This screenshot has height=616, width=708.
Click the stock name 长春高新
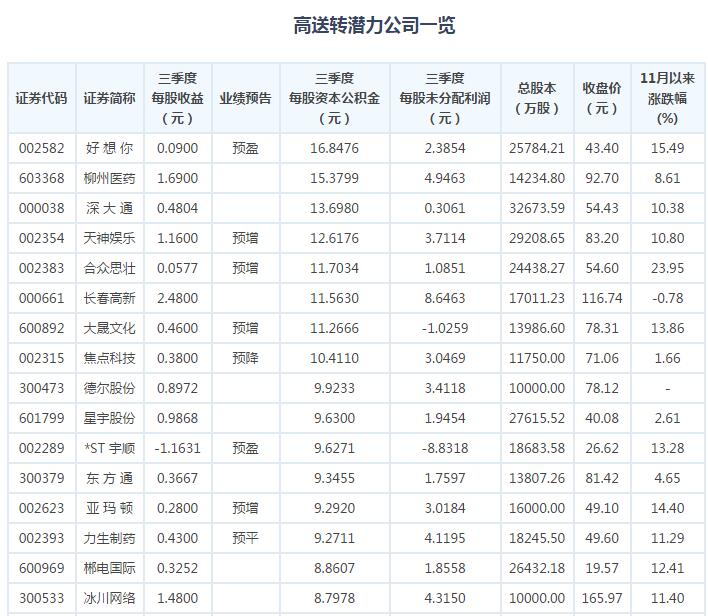click(x=109, y=298)
